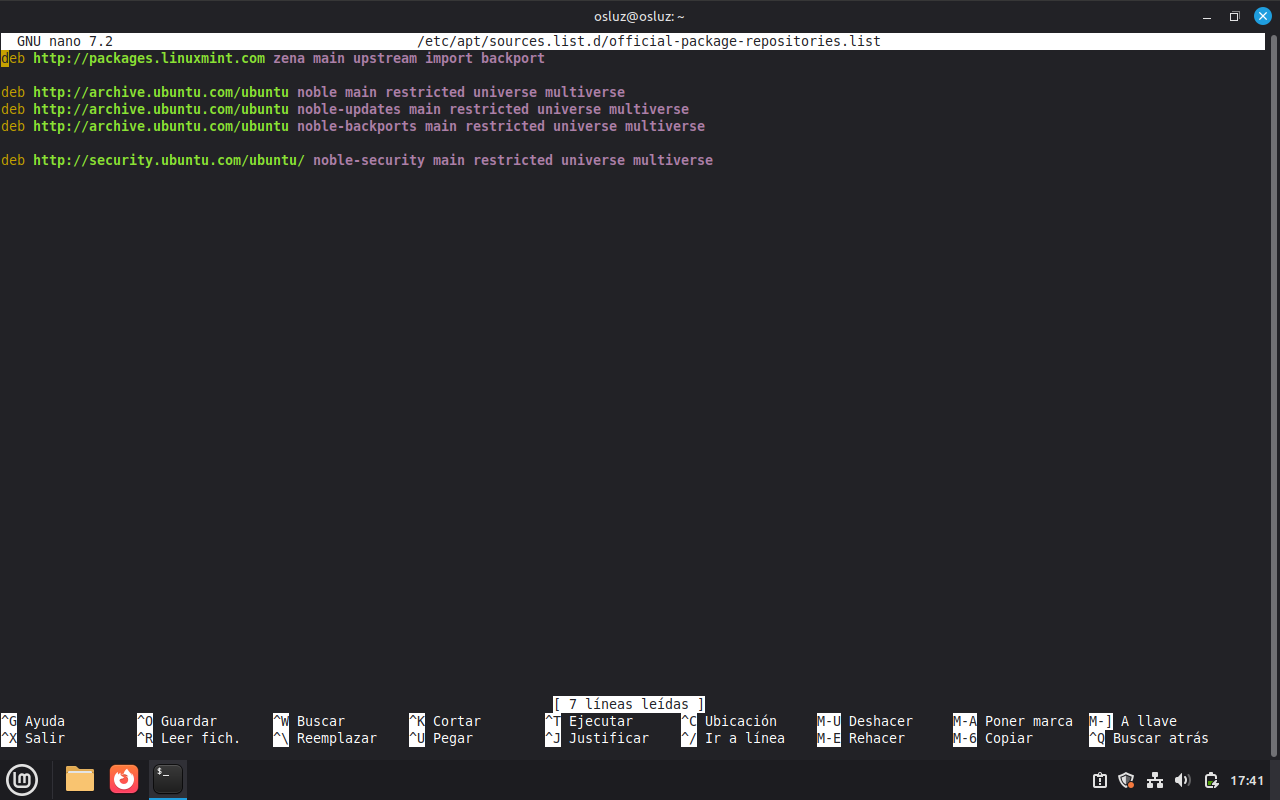The width and height of the screenshot is (1280, 800).
Task: Click the ^X Salir shortcut label
Action: [x=33, y=738]
